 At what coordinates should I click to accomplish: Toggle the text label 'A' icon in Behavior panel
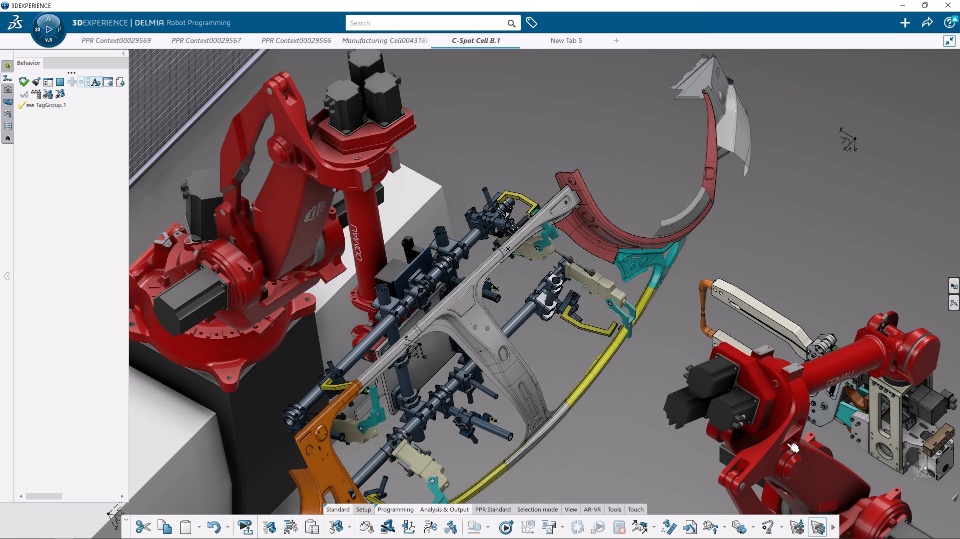click(x=96, y=82)
